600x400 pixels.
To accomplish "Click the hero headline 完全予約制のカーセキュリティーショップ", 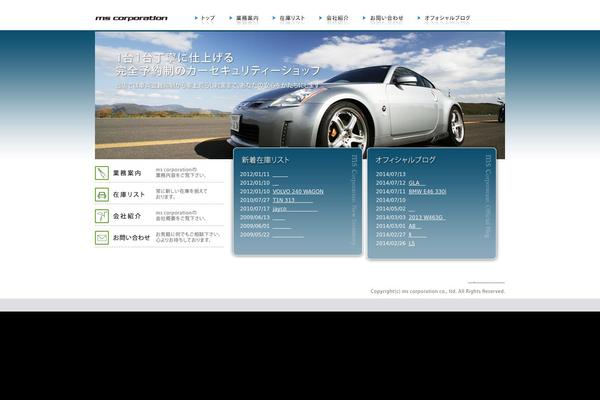I will coord(218,70).
